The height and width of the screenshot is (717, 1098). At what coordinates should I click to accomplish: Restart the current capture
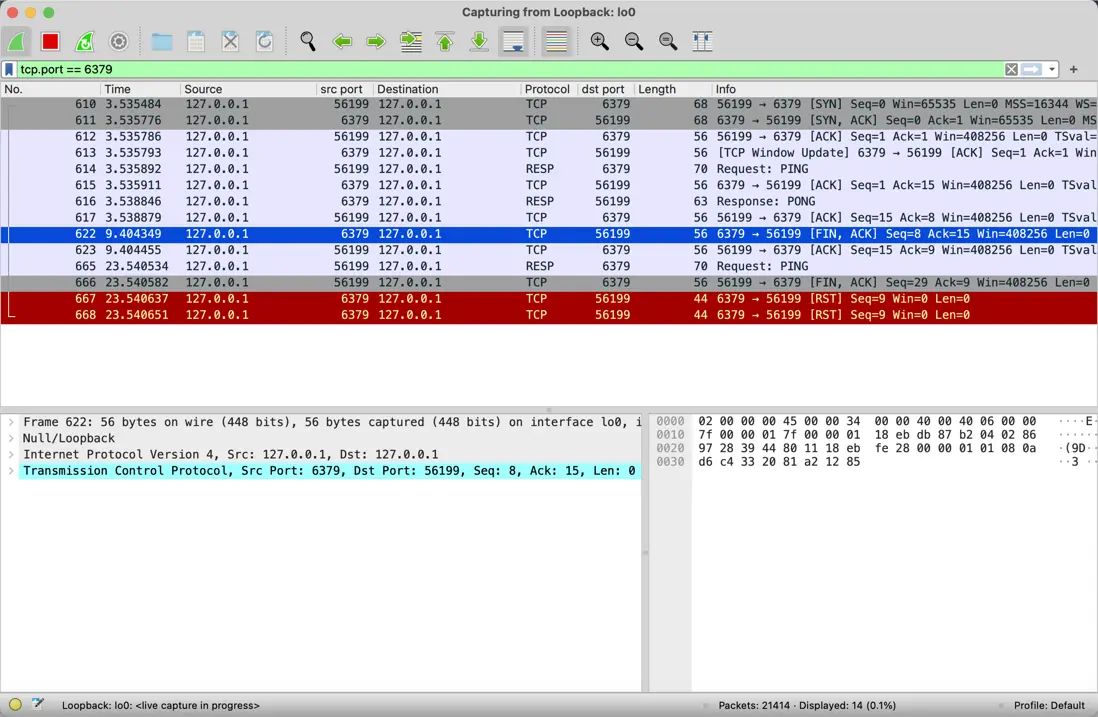(x=84, y=41)
